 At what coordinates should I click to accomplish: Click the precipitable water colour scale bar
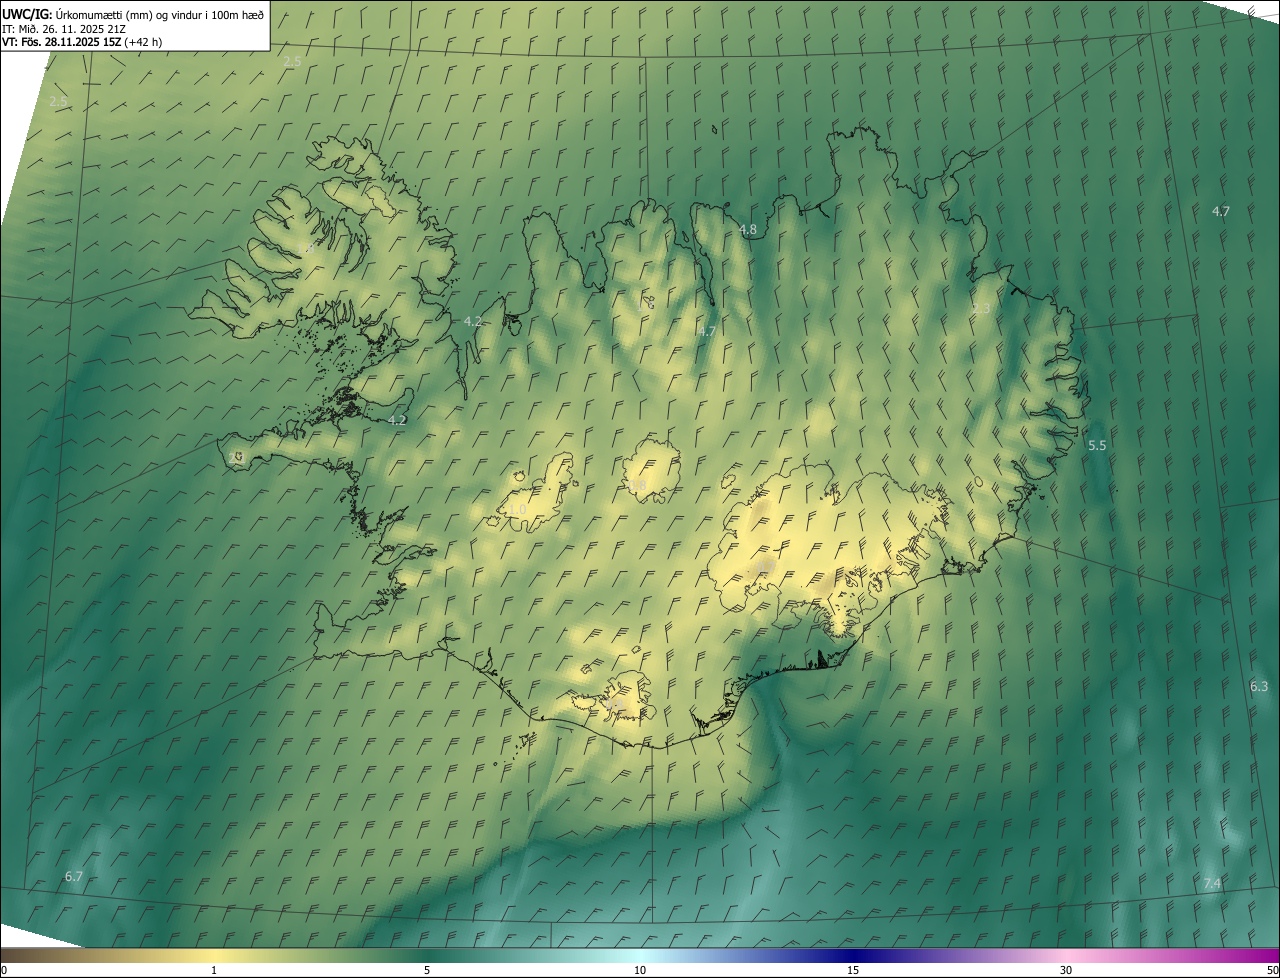(640, 956)
